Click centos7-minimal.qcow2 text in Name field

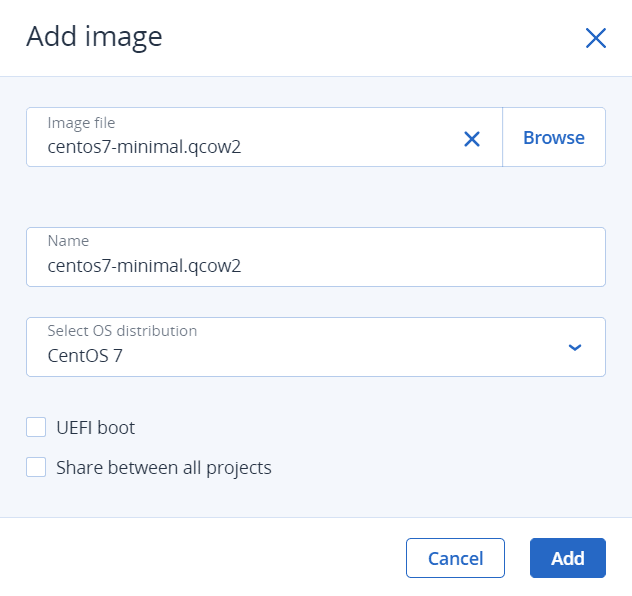click(x=144, y=266)
